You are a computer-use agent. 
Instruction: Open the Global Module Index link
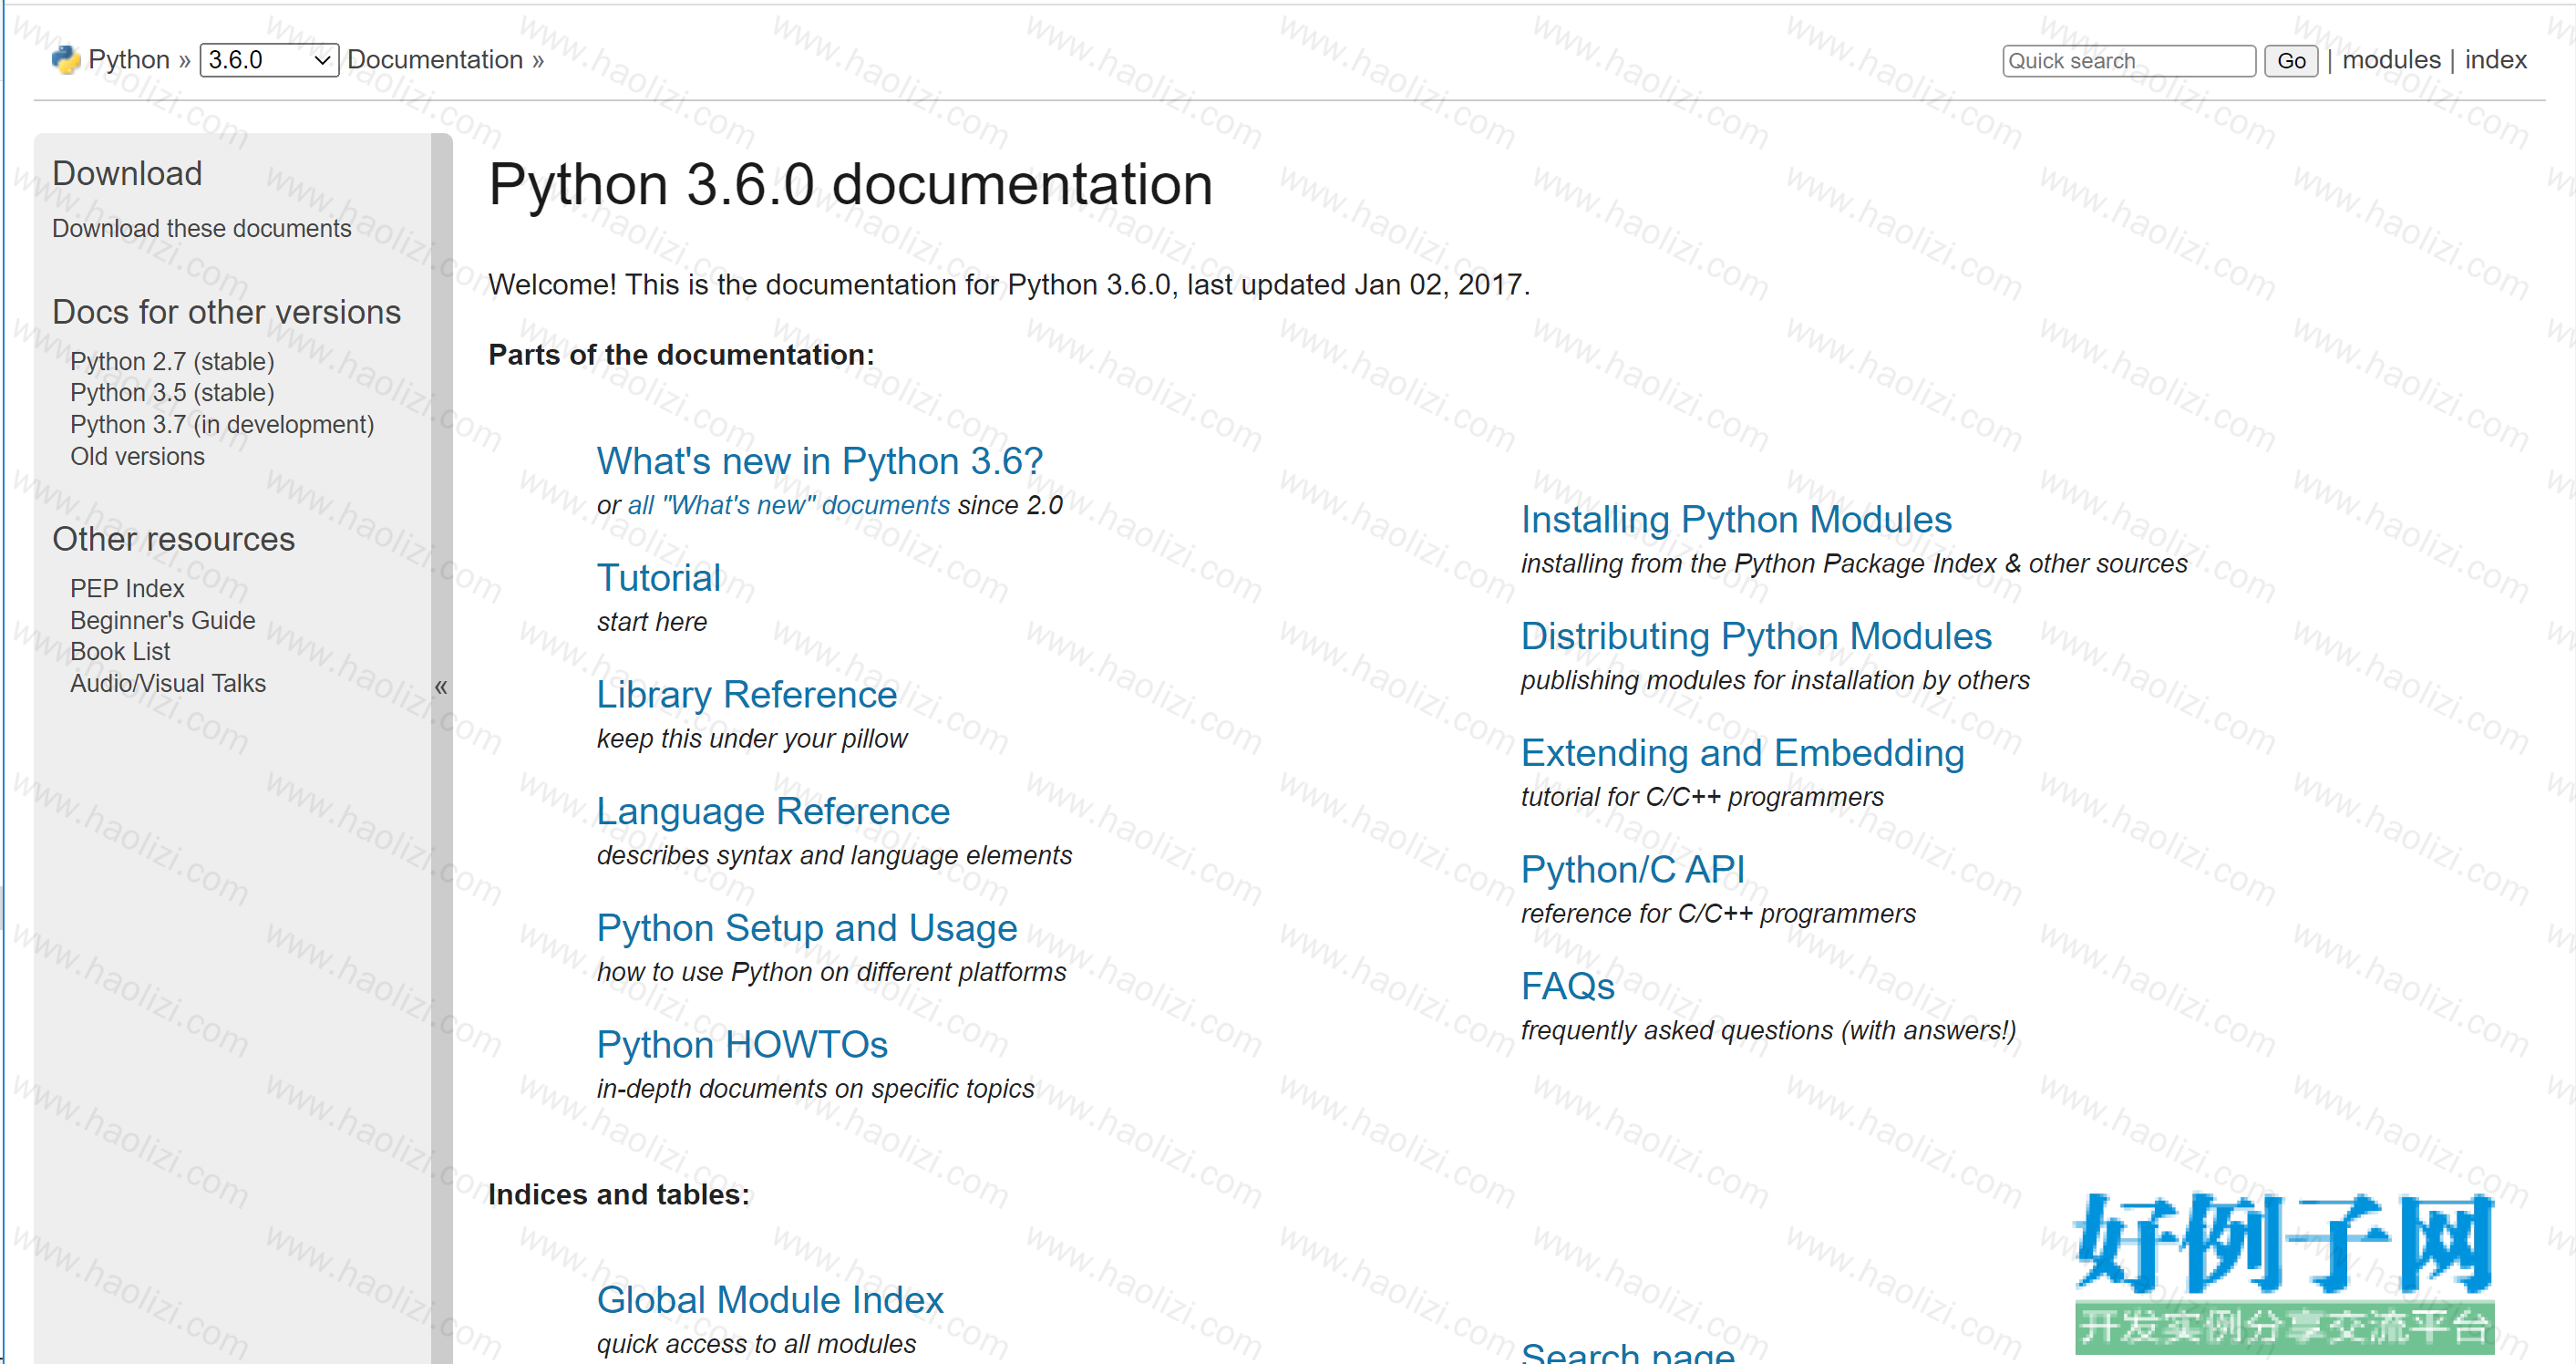(x=770, y=1300)
